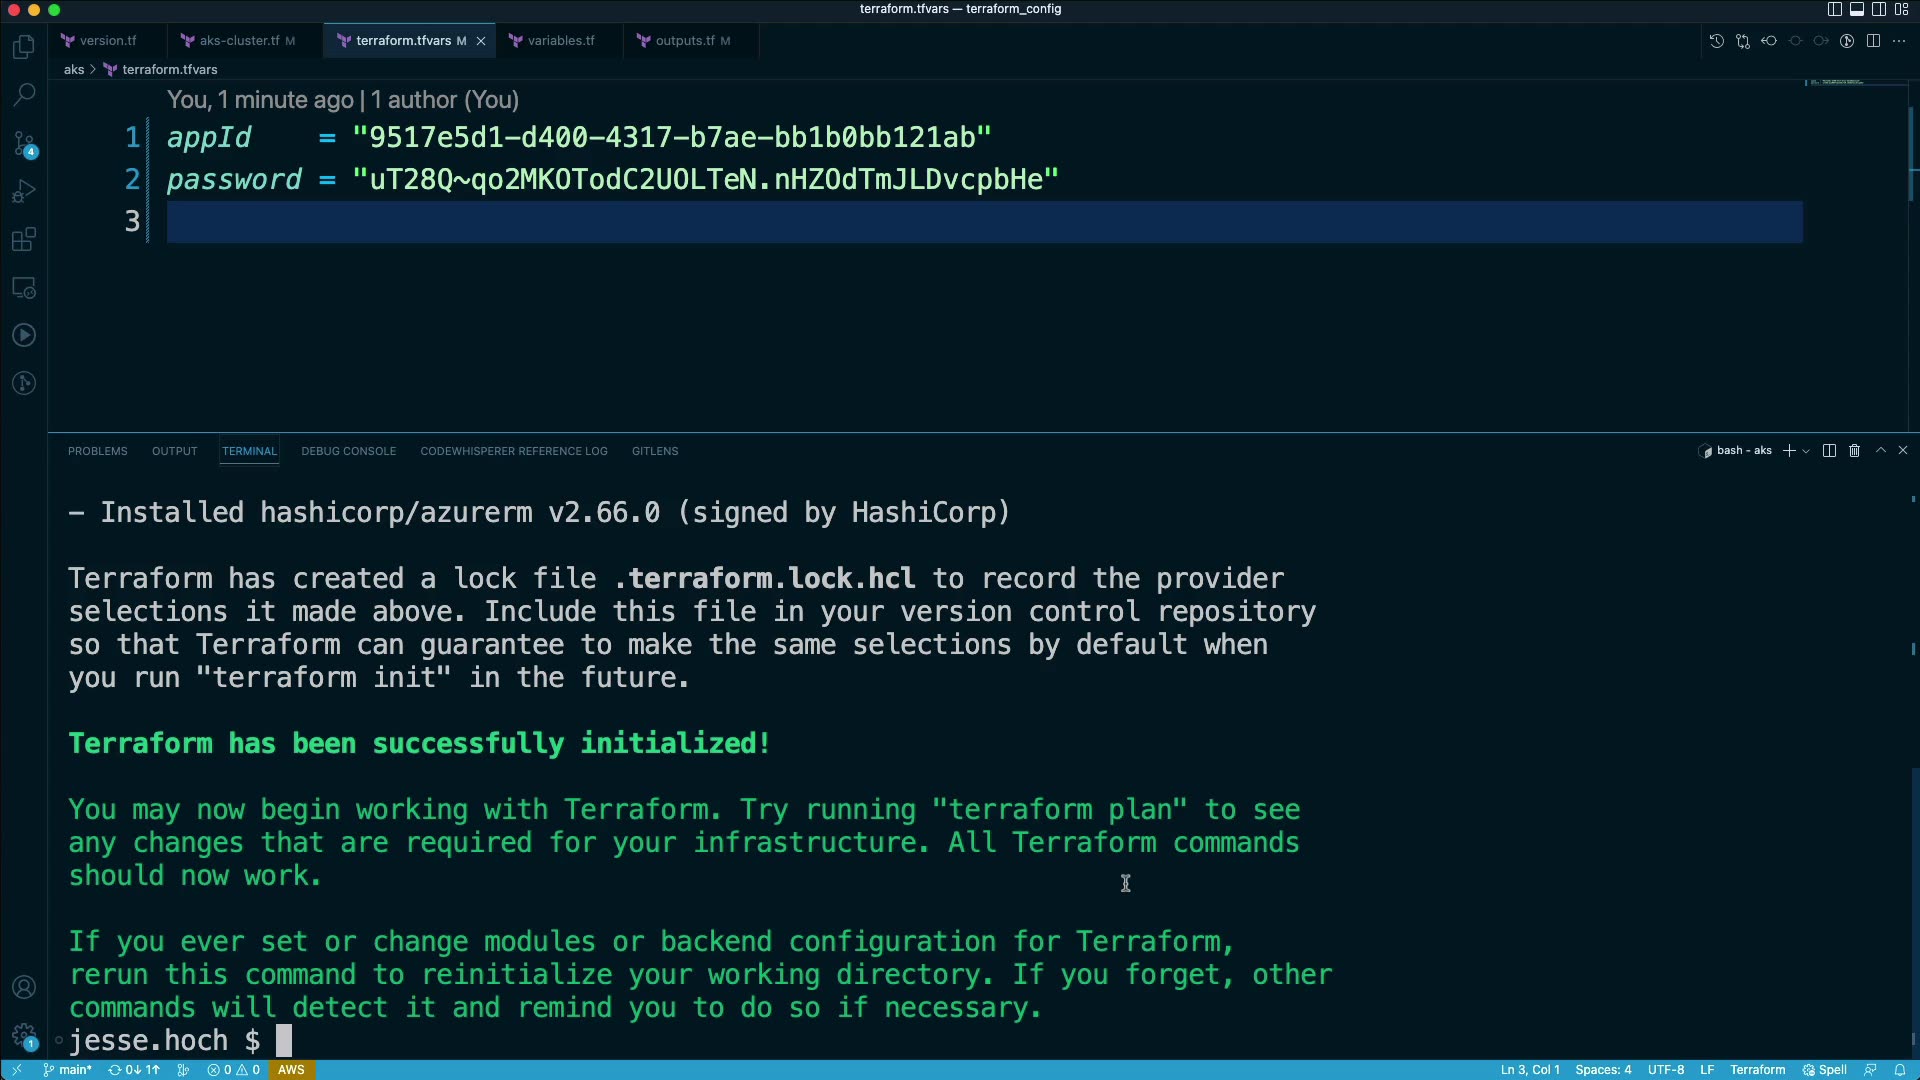The image size is (1920, 1080).
Task: Toggle primary sidebar visibility
Action: (1834, 9)
